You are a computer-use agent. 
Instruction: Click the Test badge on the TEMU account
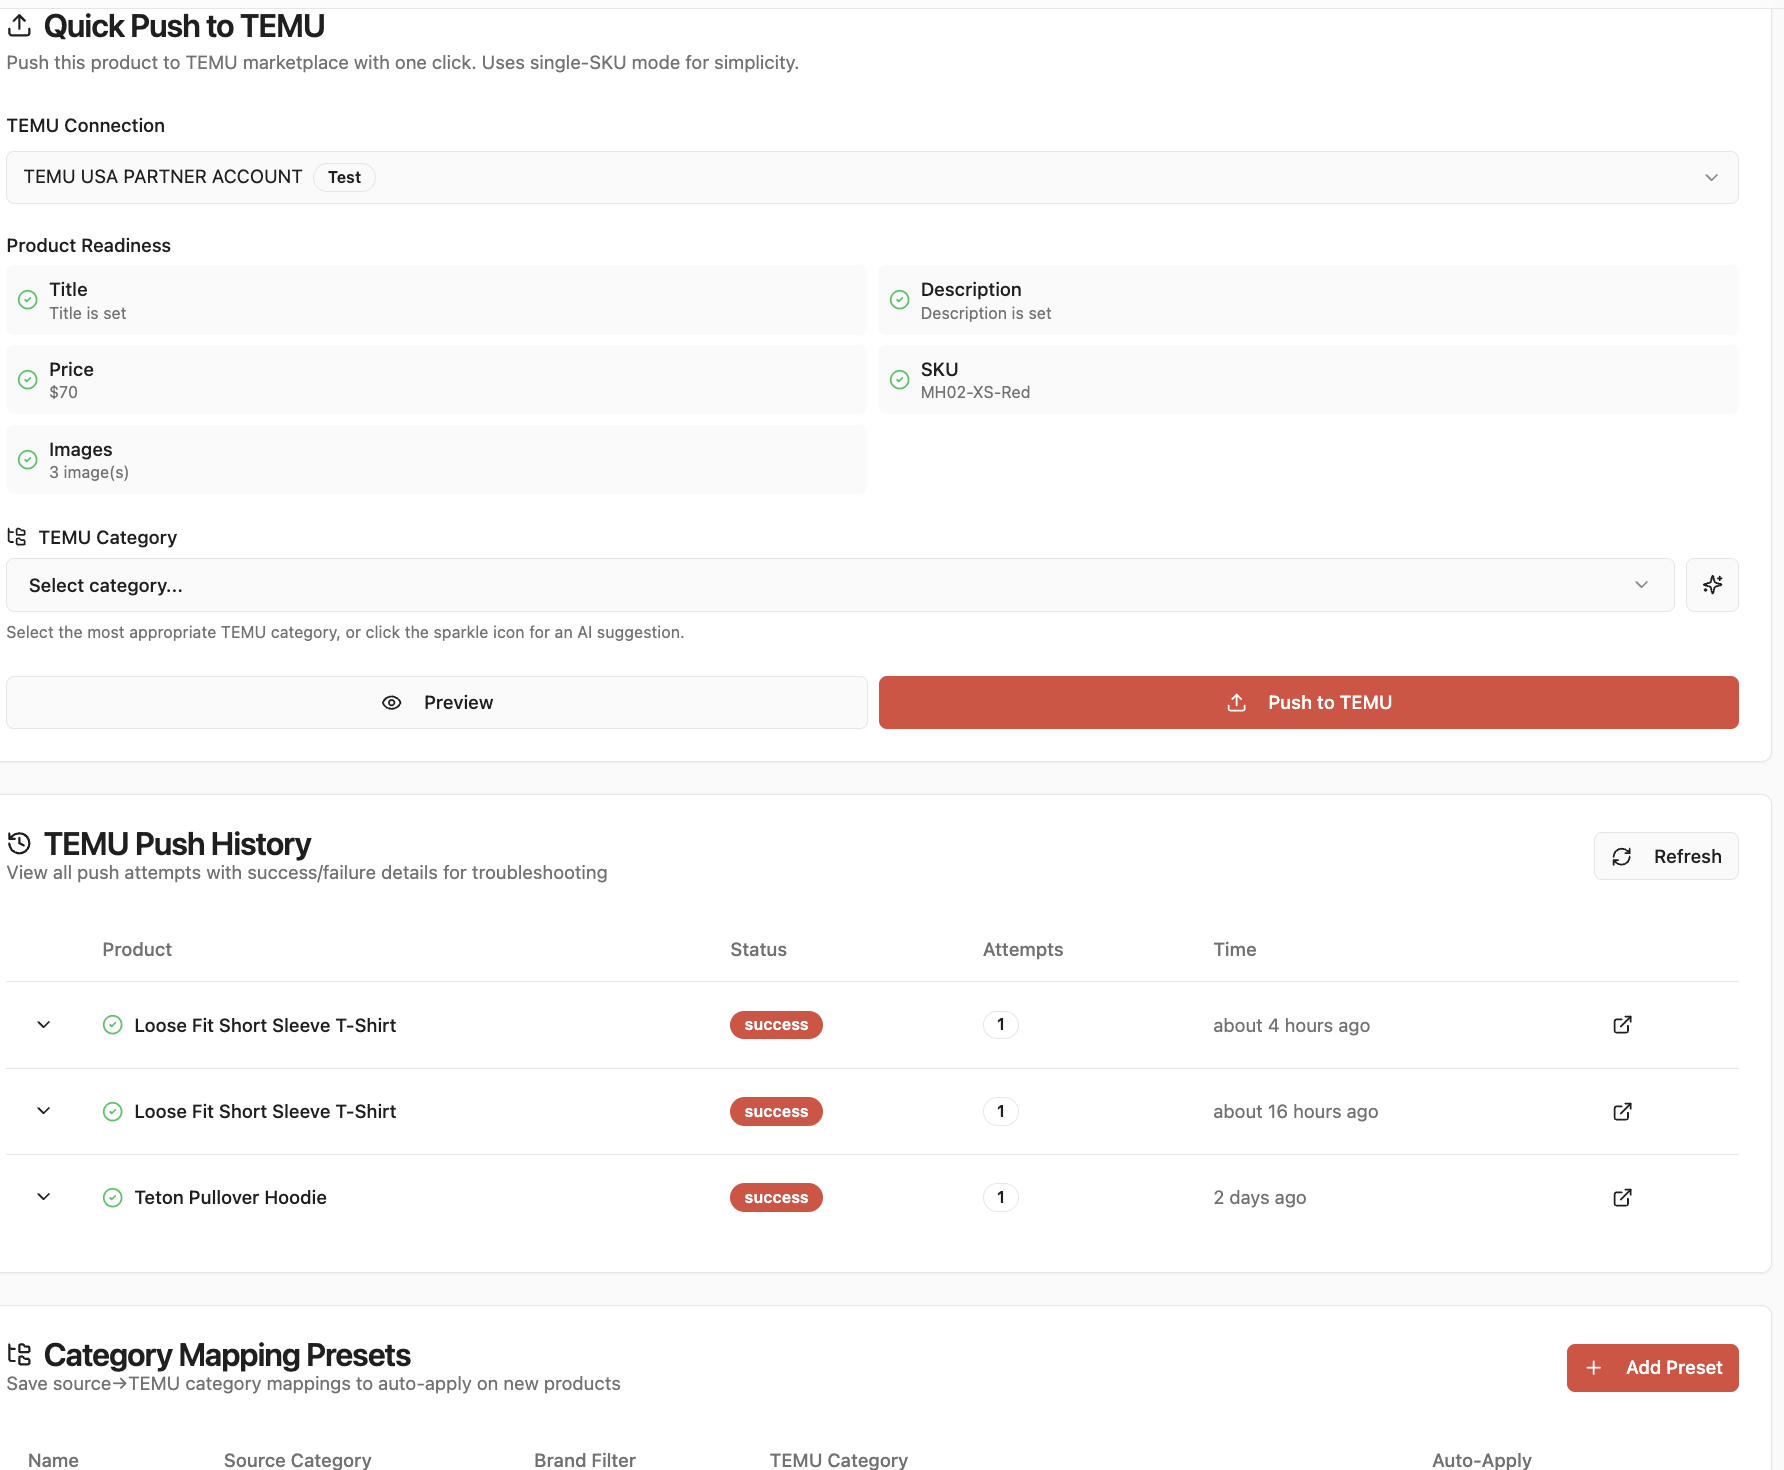[344, 177]
